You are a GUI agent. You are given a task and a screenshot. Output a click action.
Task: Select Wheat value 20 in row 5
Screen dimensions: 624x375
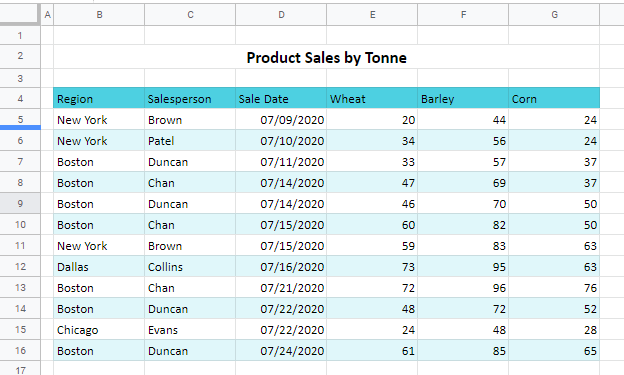pos(372,119)
